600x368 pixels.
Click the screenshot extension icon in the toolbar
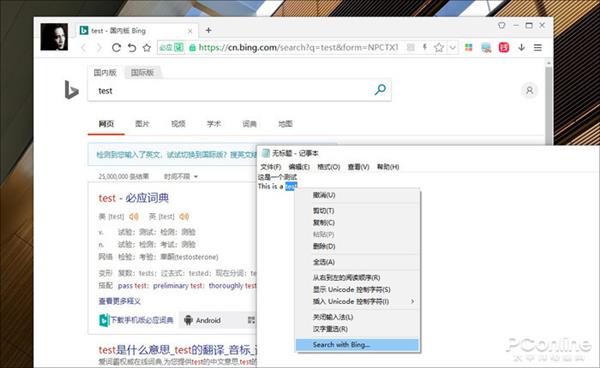(486, 48)
